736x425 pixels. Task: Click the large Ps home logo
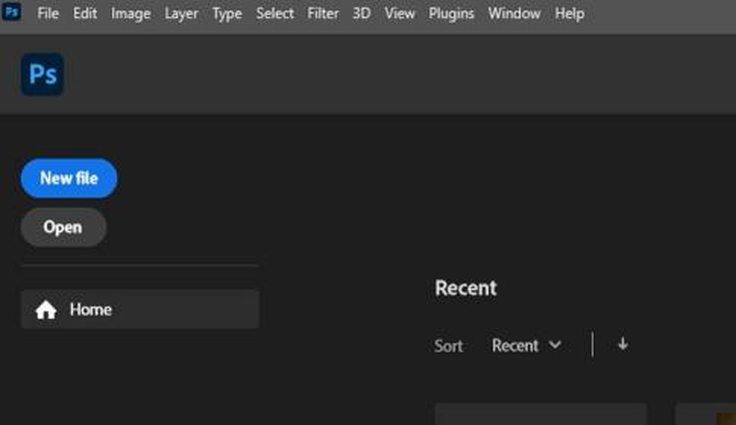[x=42, y=74]
